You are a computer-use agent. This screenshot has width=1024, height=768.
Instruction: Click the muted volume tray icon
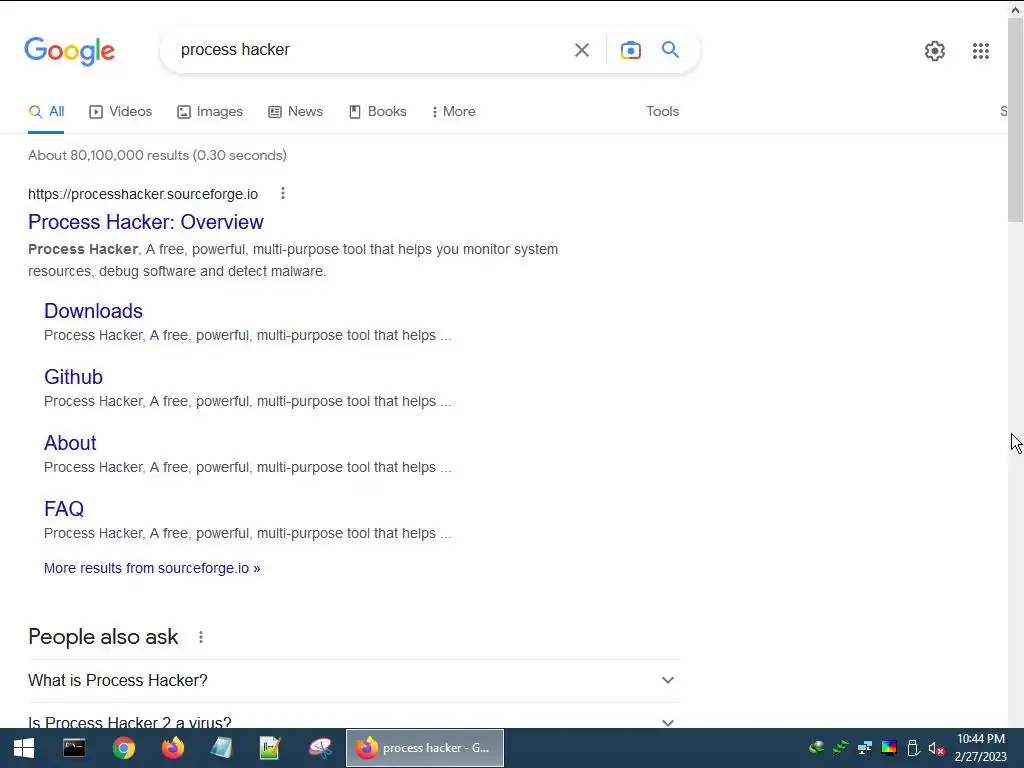coord(936,748)
